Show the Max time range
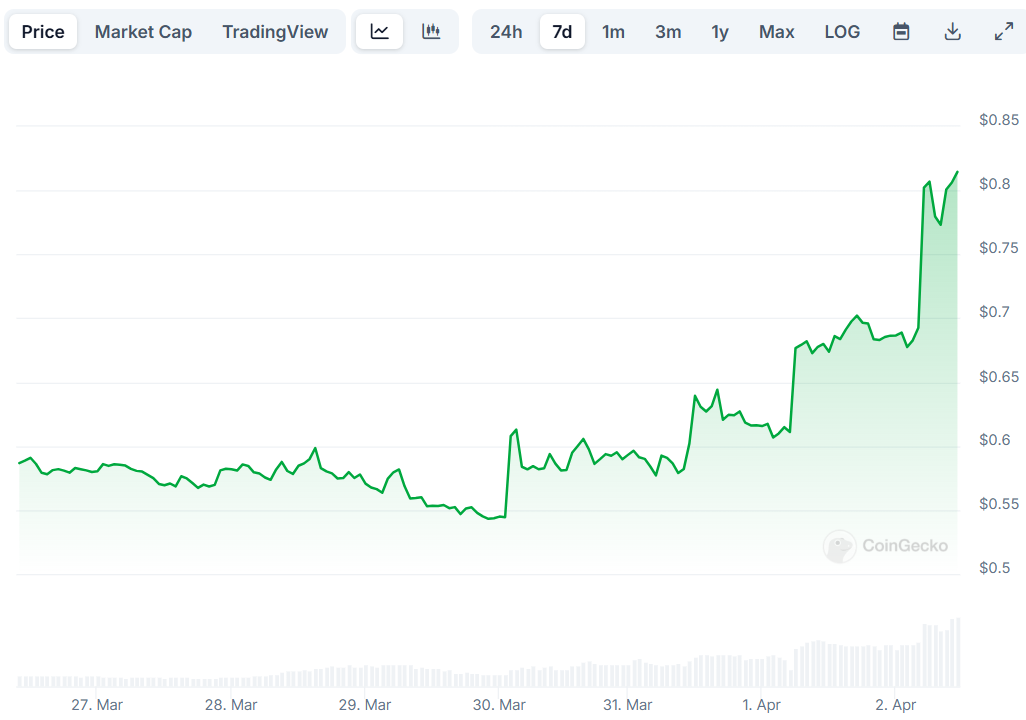Image resolution: width=1026 pixels, height=720 pixels. tap(777, 31)
